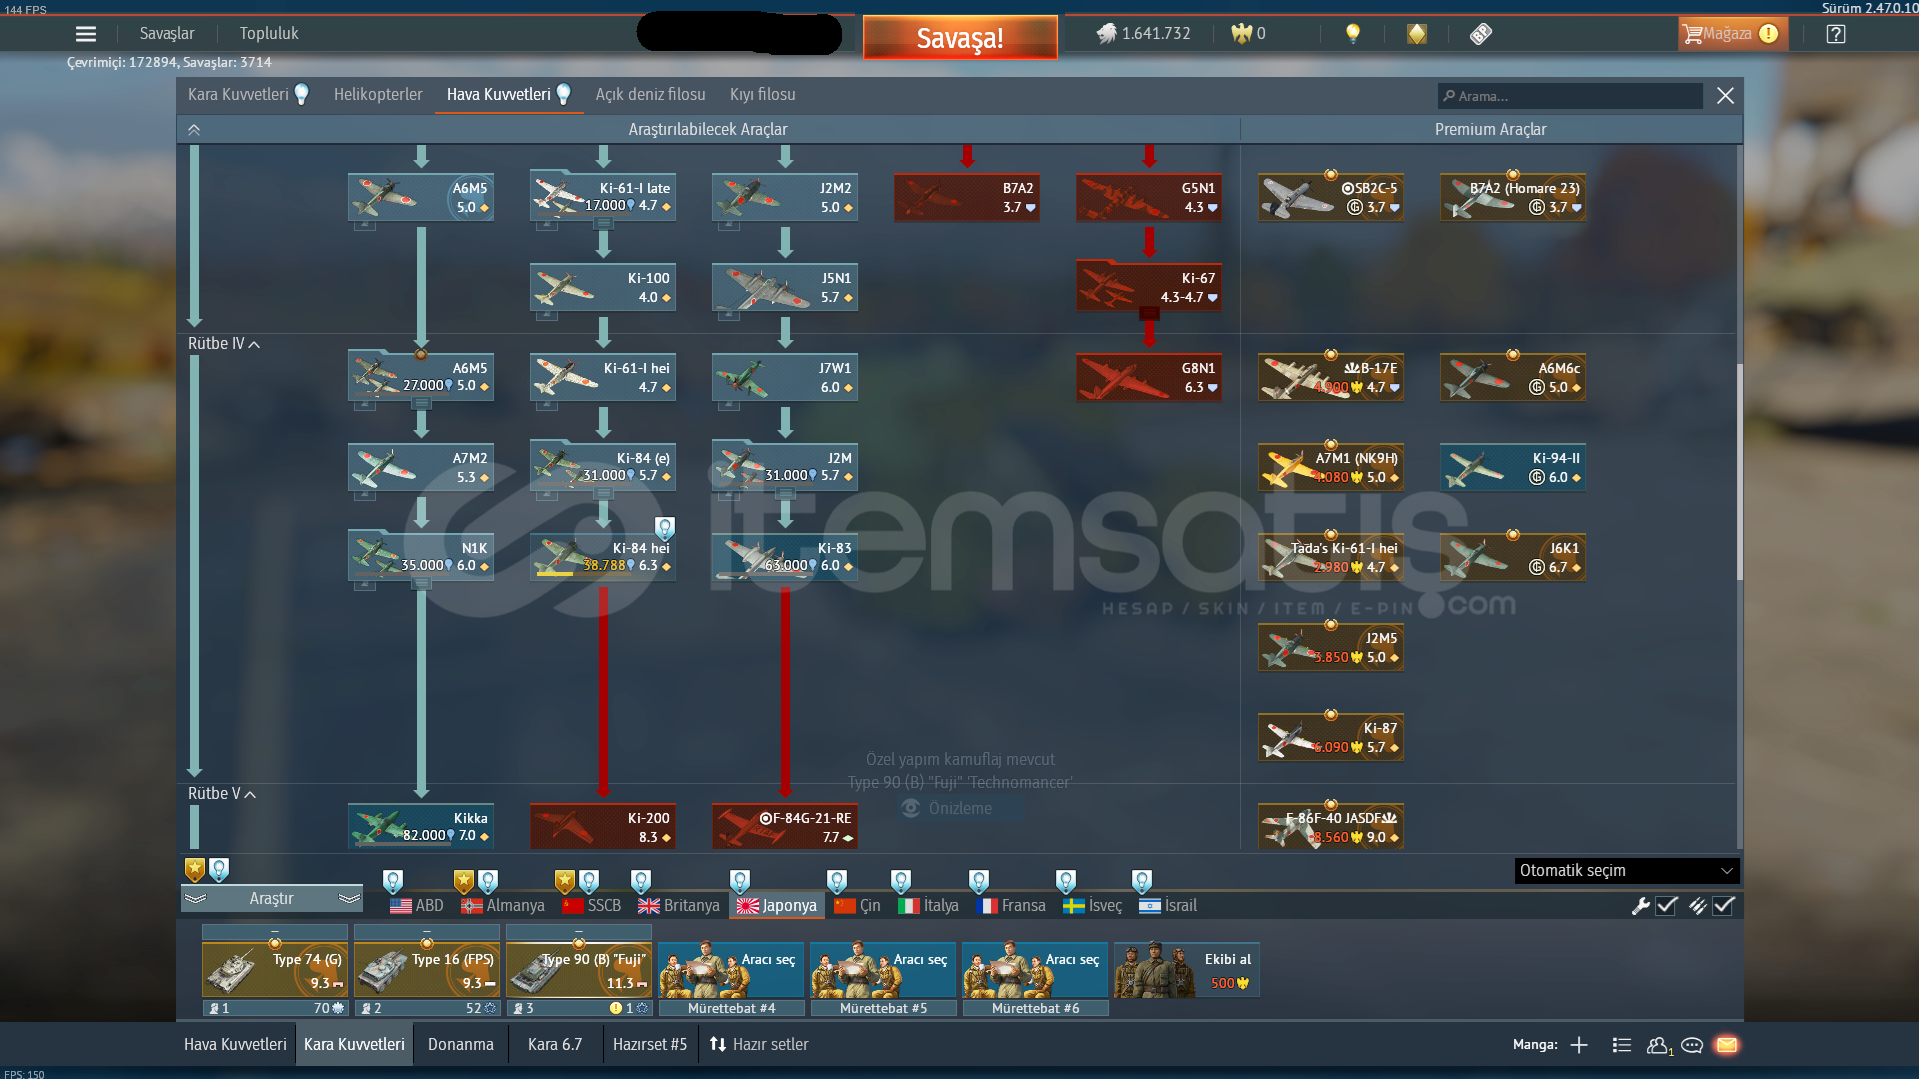The image size is (1919, 1079).
Task: Select the locked Ki-200 card
Action: [x=603, y=826]
